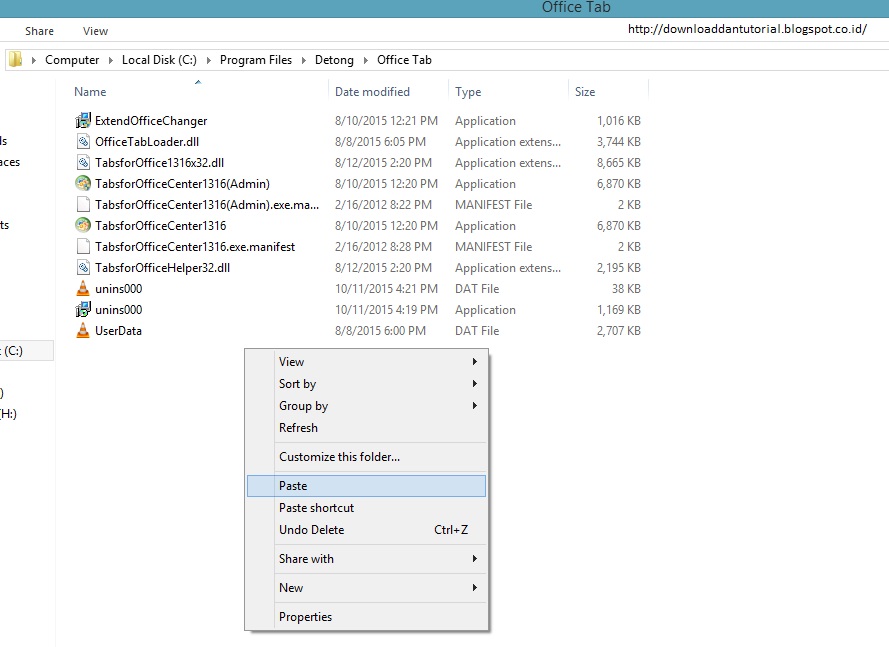Open the Share with submenu

coord(367,559)
